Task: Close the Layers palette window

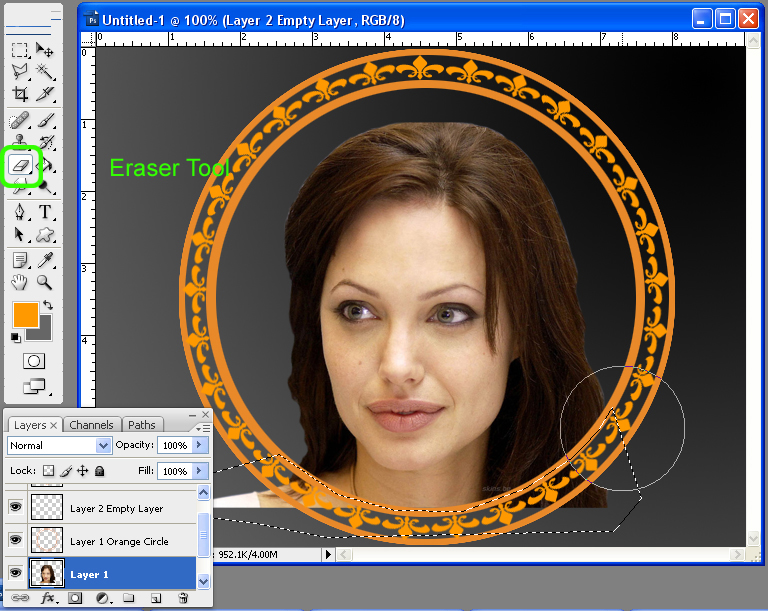Action: click(x=206, y=415)
